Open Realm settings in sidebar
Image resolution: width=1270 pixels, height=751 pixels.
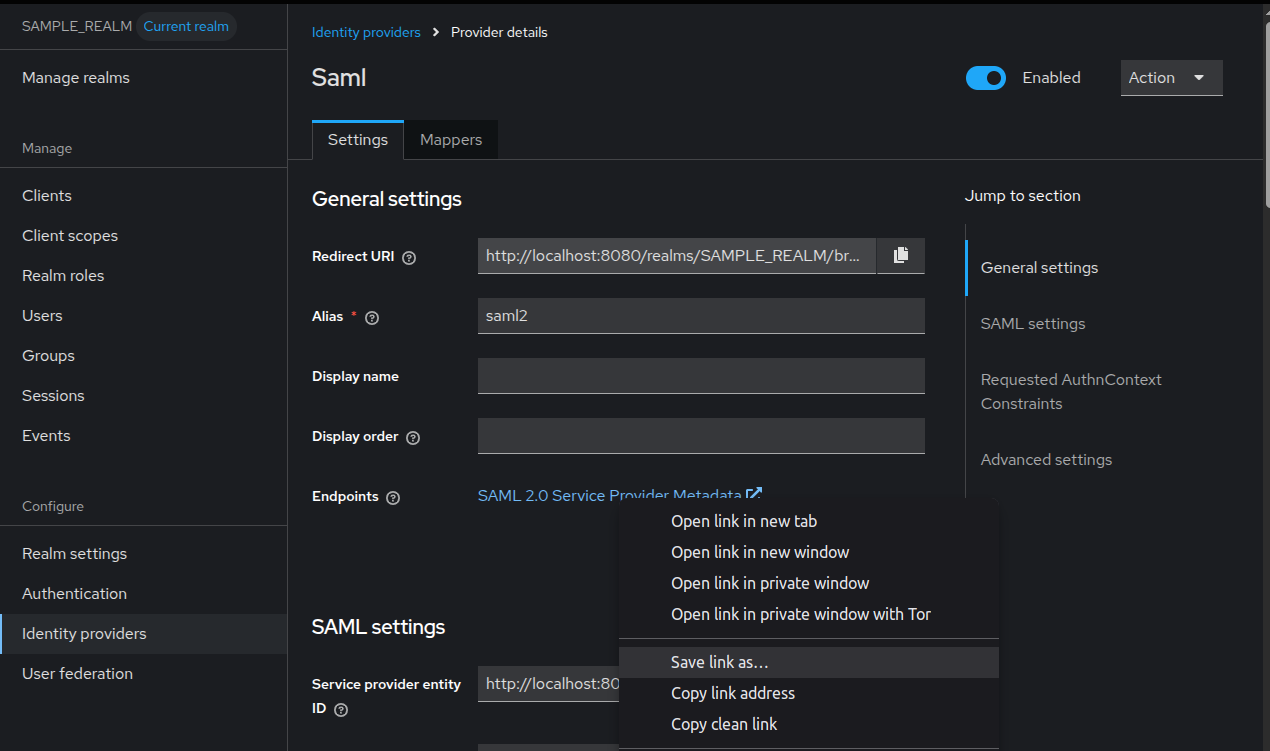pyautogui.click(x=75, y=554)
